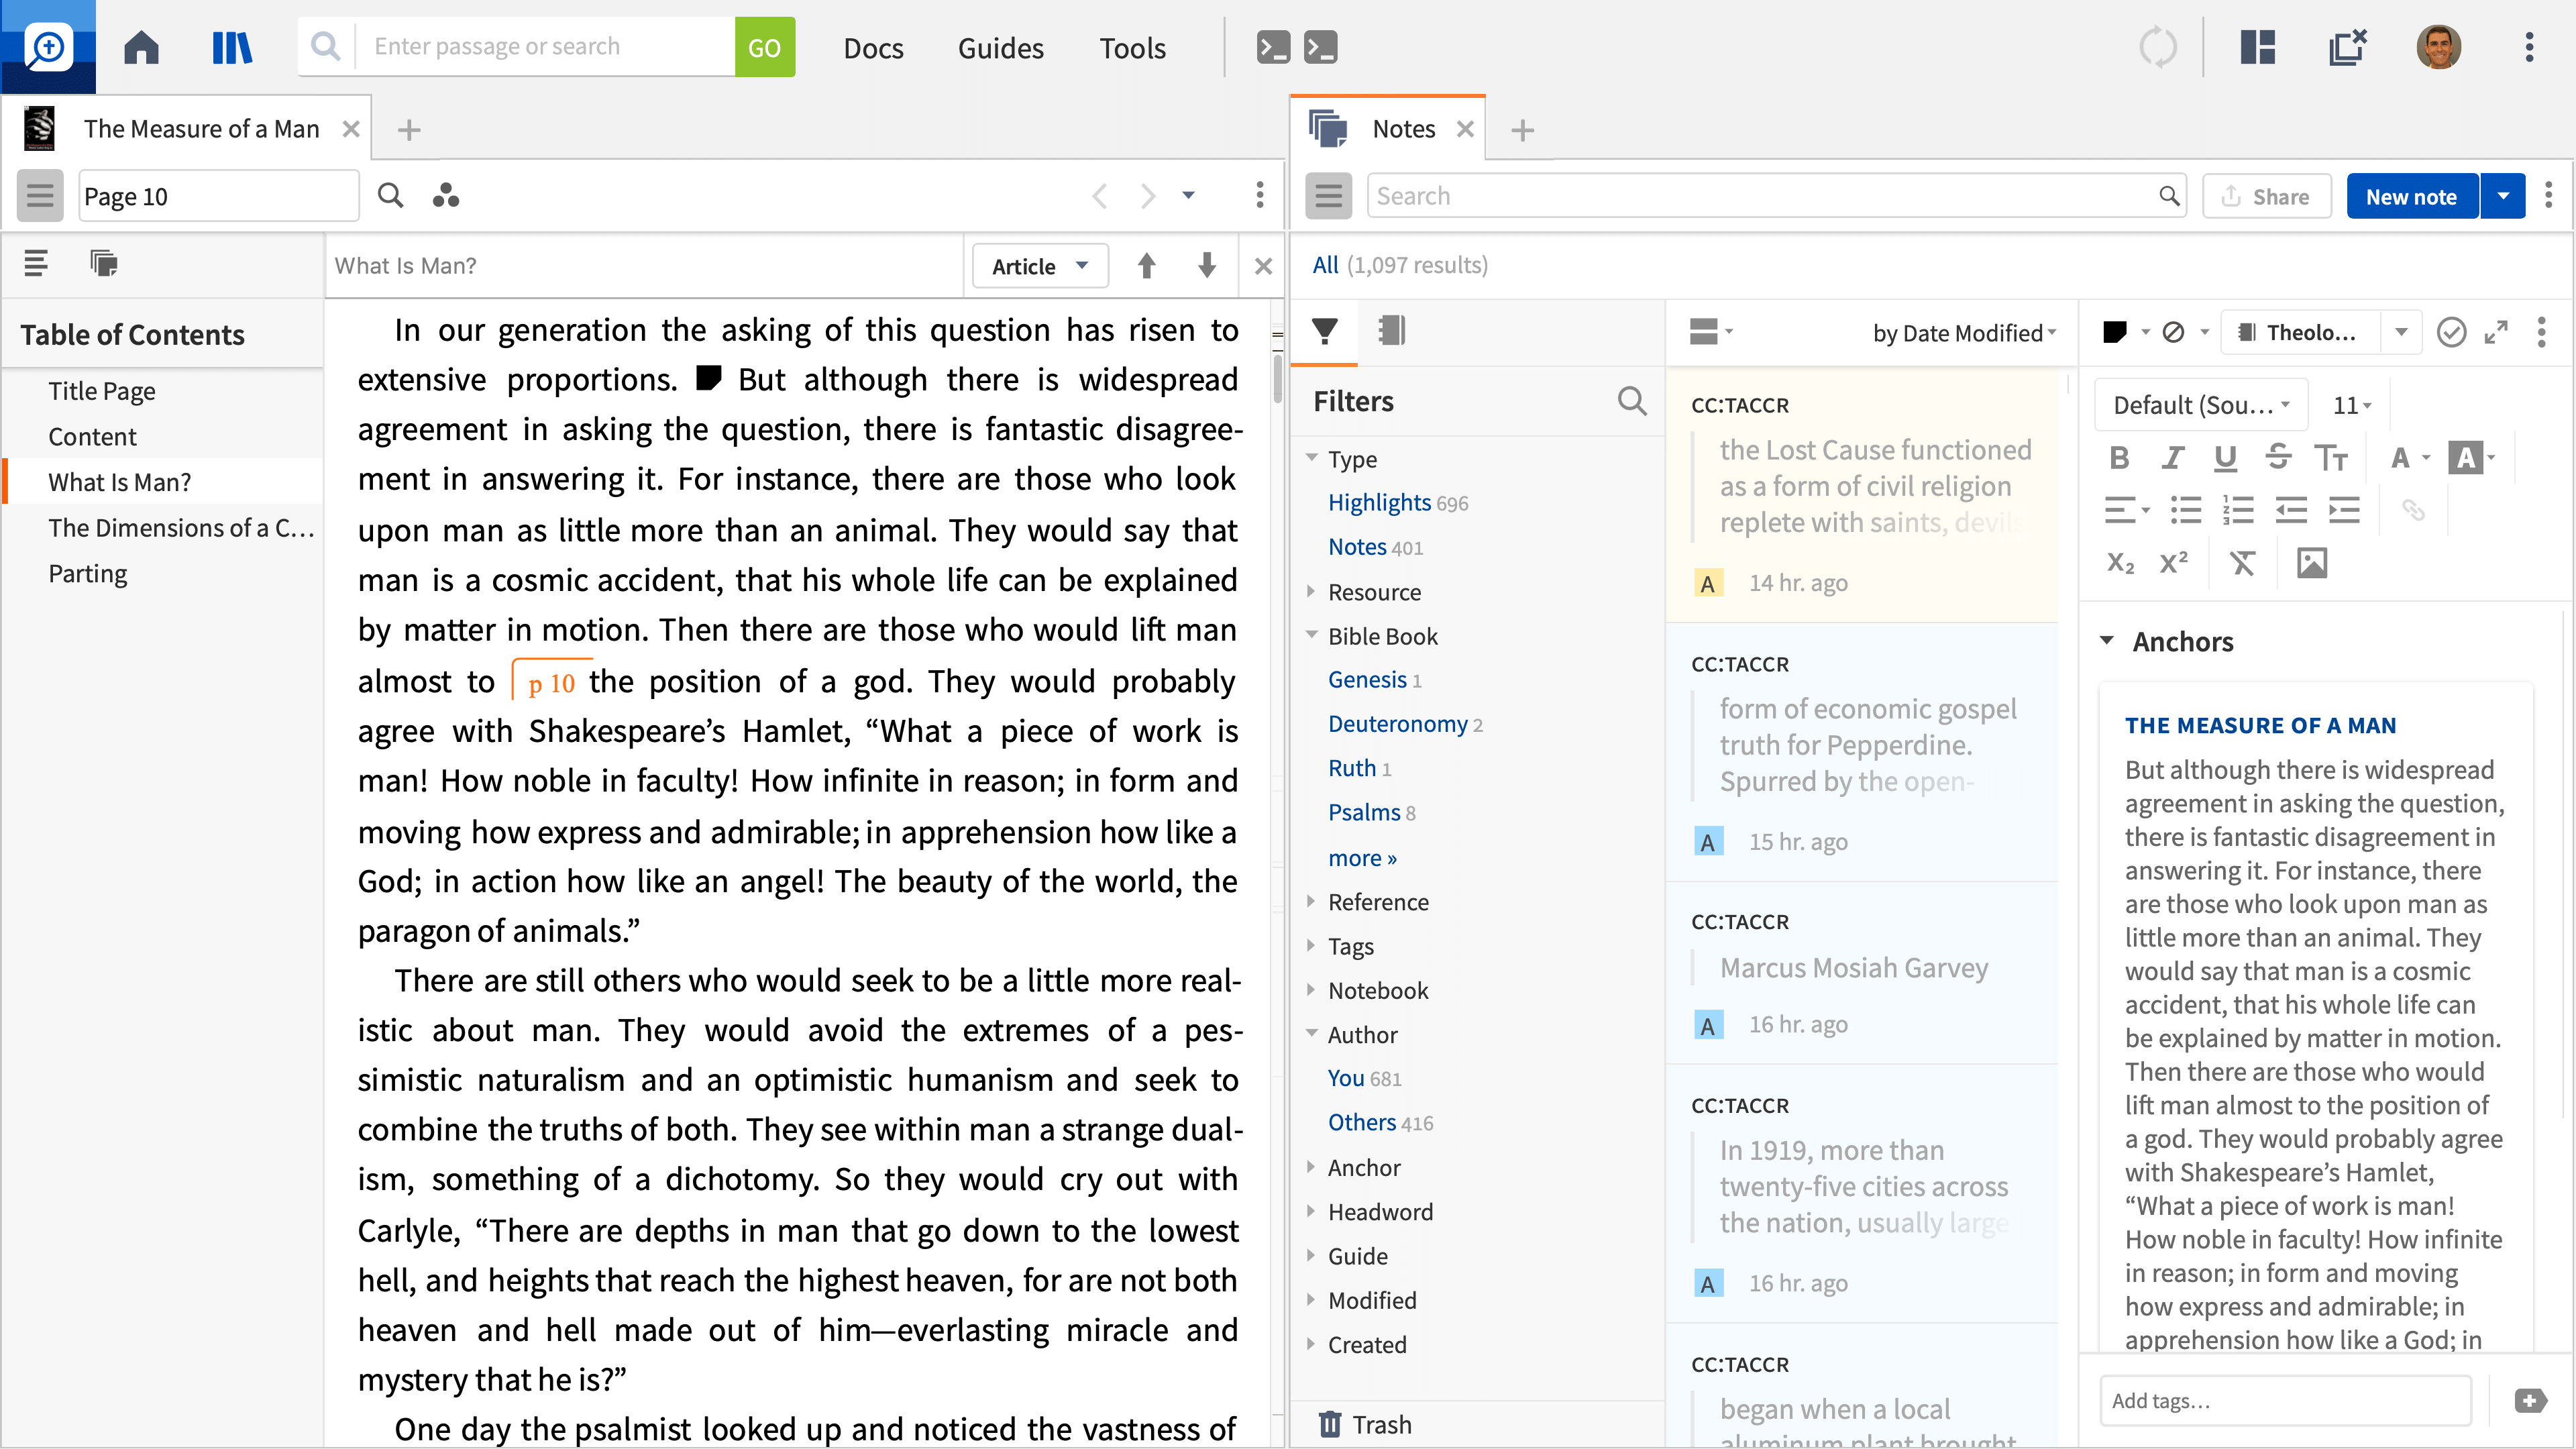Filter by Highlights 696
Screen dimensions: 2576x1449
[x=1397, y=503]
